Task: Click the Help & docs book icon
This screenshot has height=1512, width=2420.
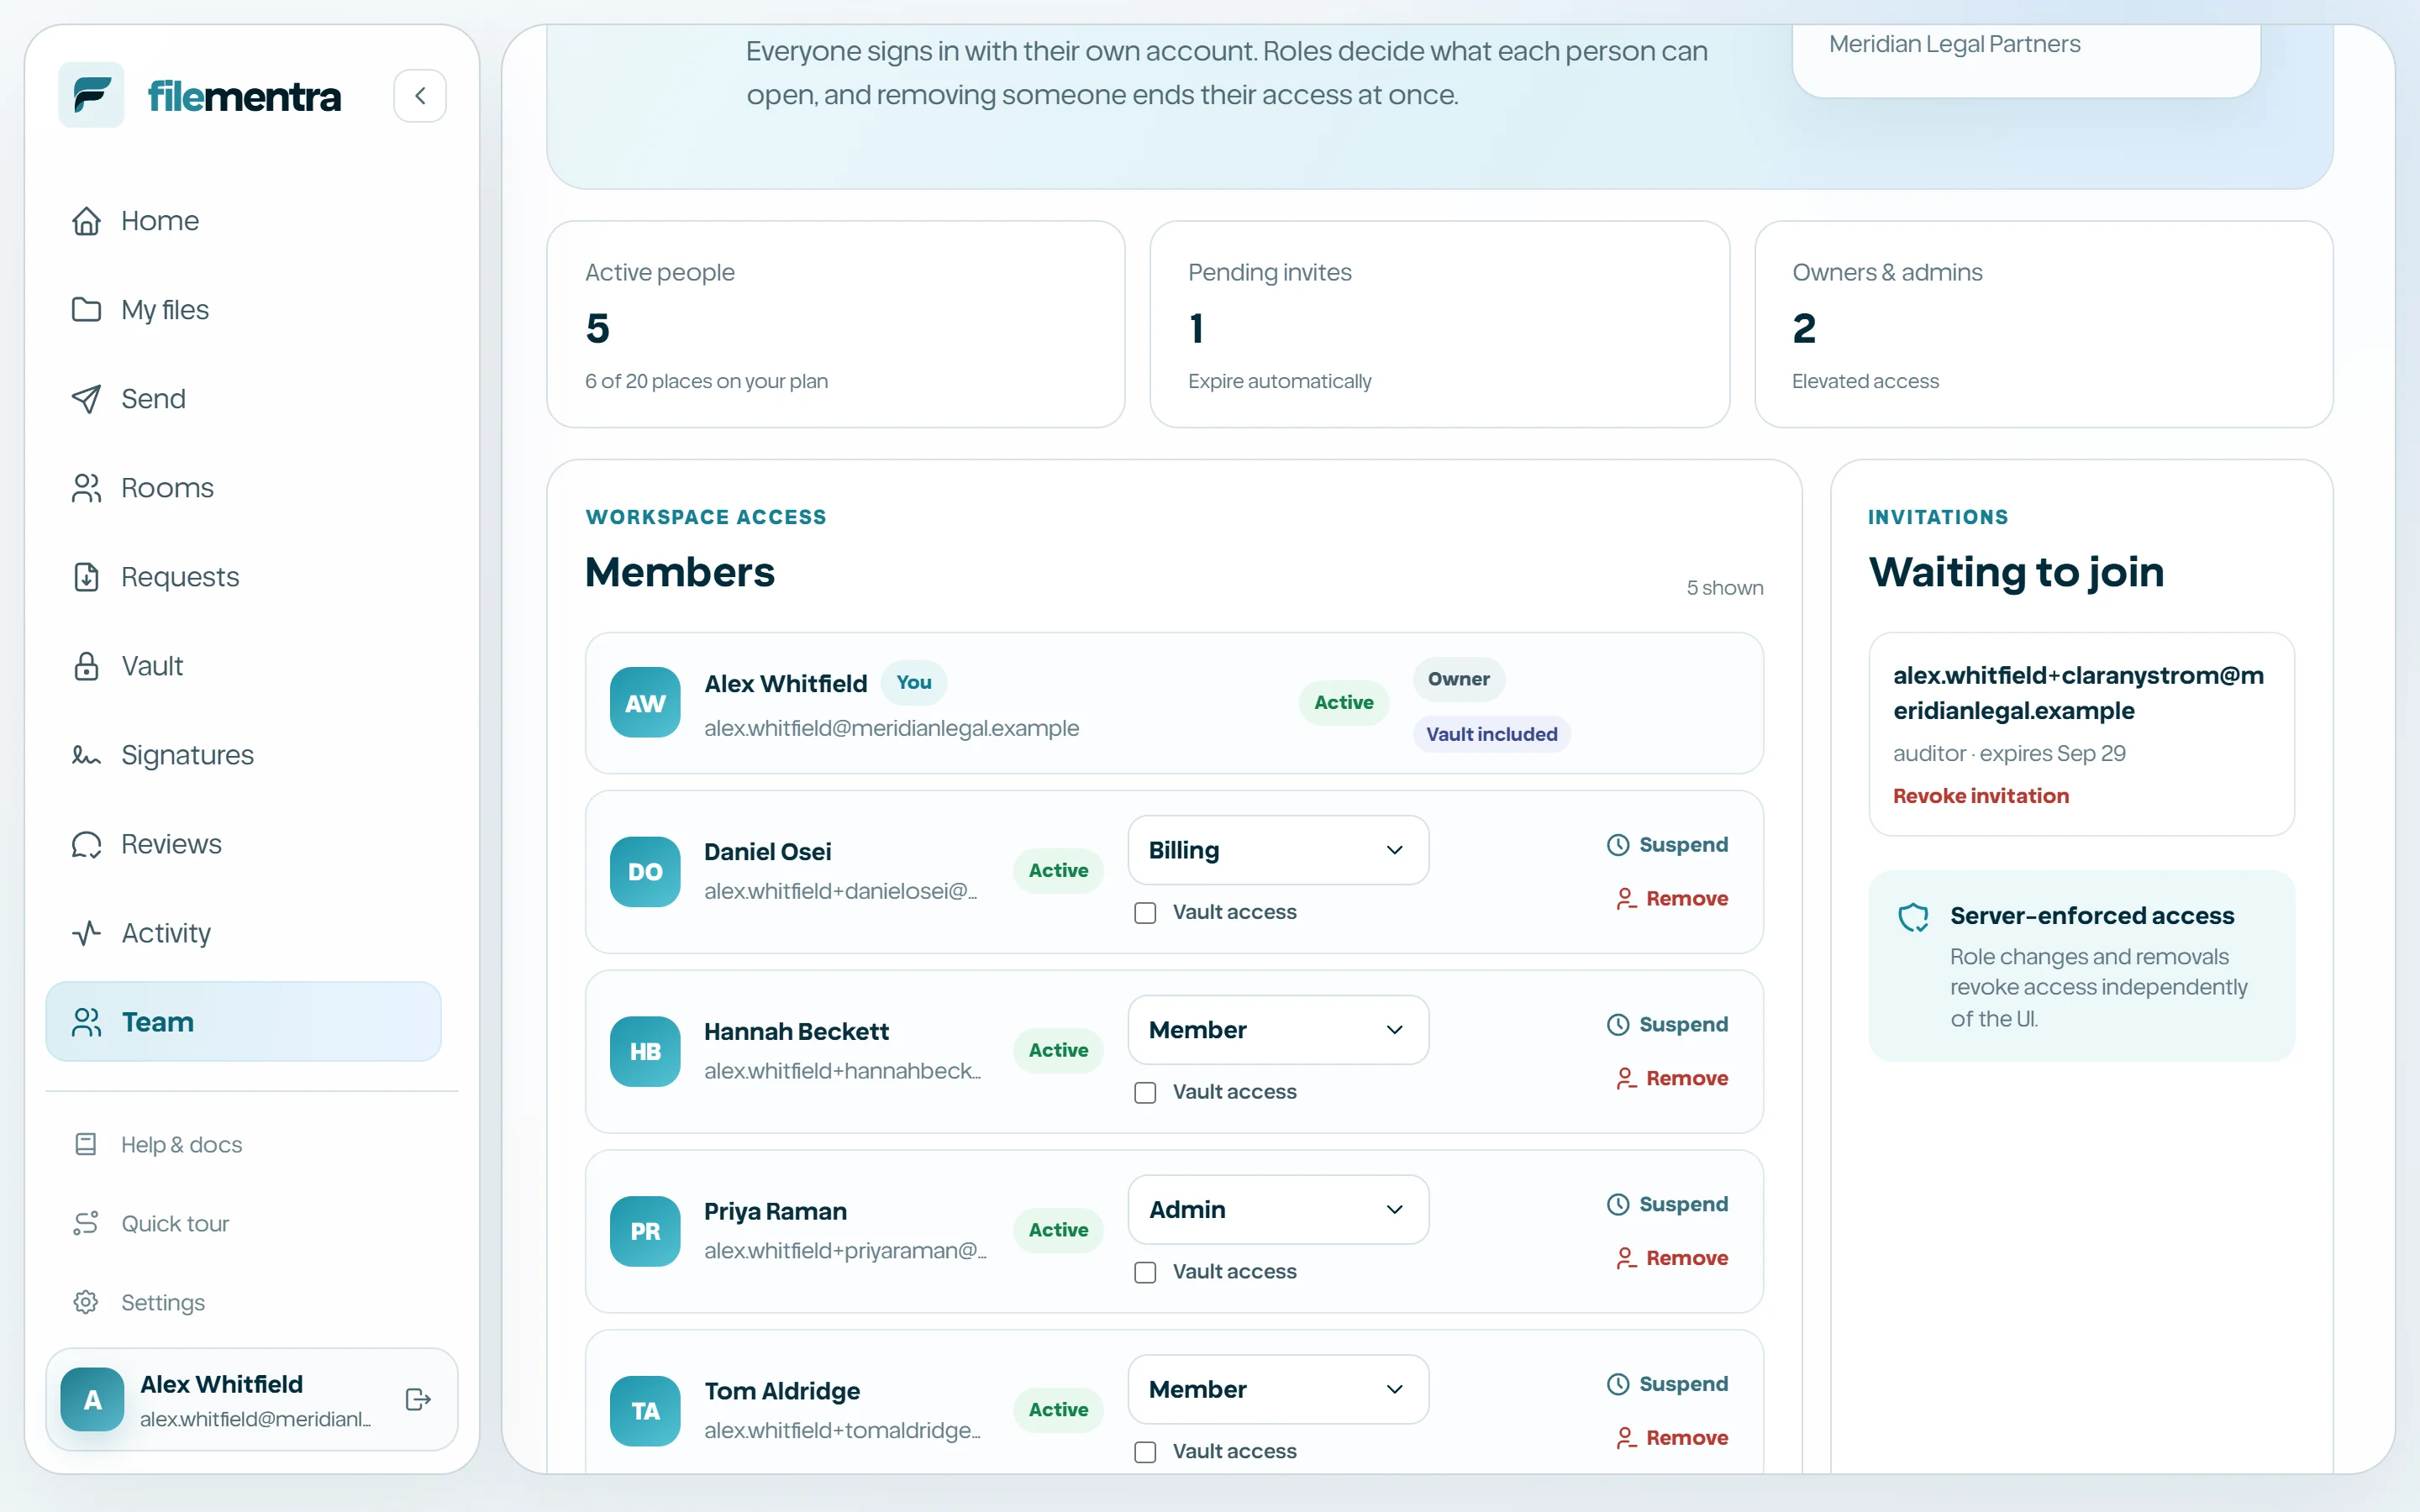Action: coord(86,1144)
